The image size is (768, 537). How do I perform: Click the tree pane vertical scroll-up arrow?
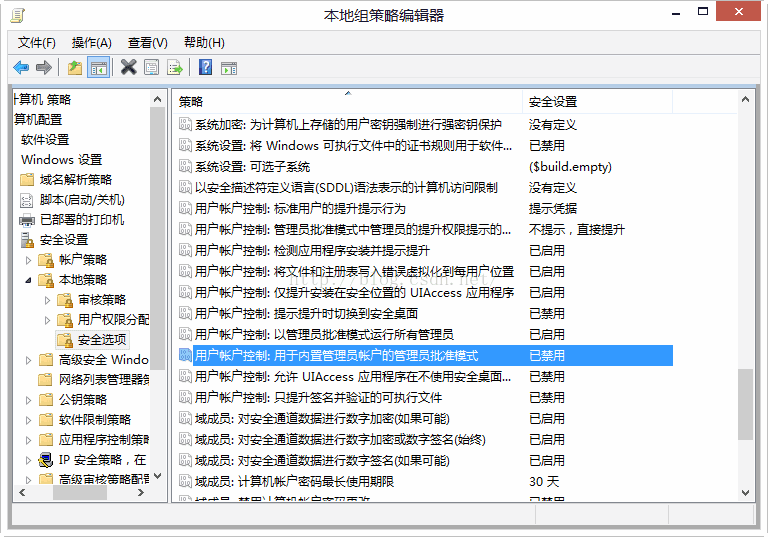pos(157,99)
